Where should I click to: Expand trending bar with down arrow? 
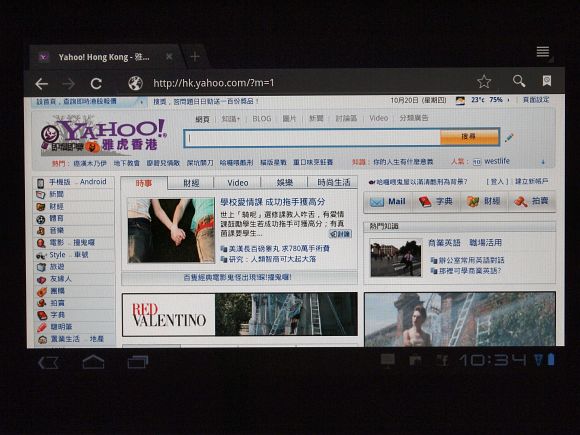(543, 162)
